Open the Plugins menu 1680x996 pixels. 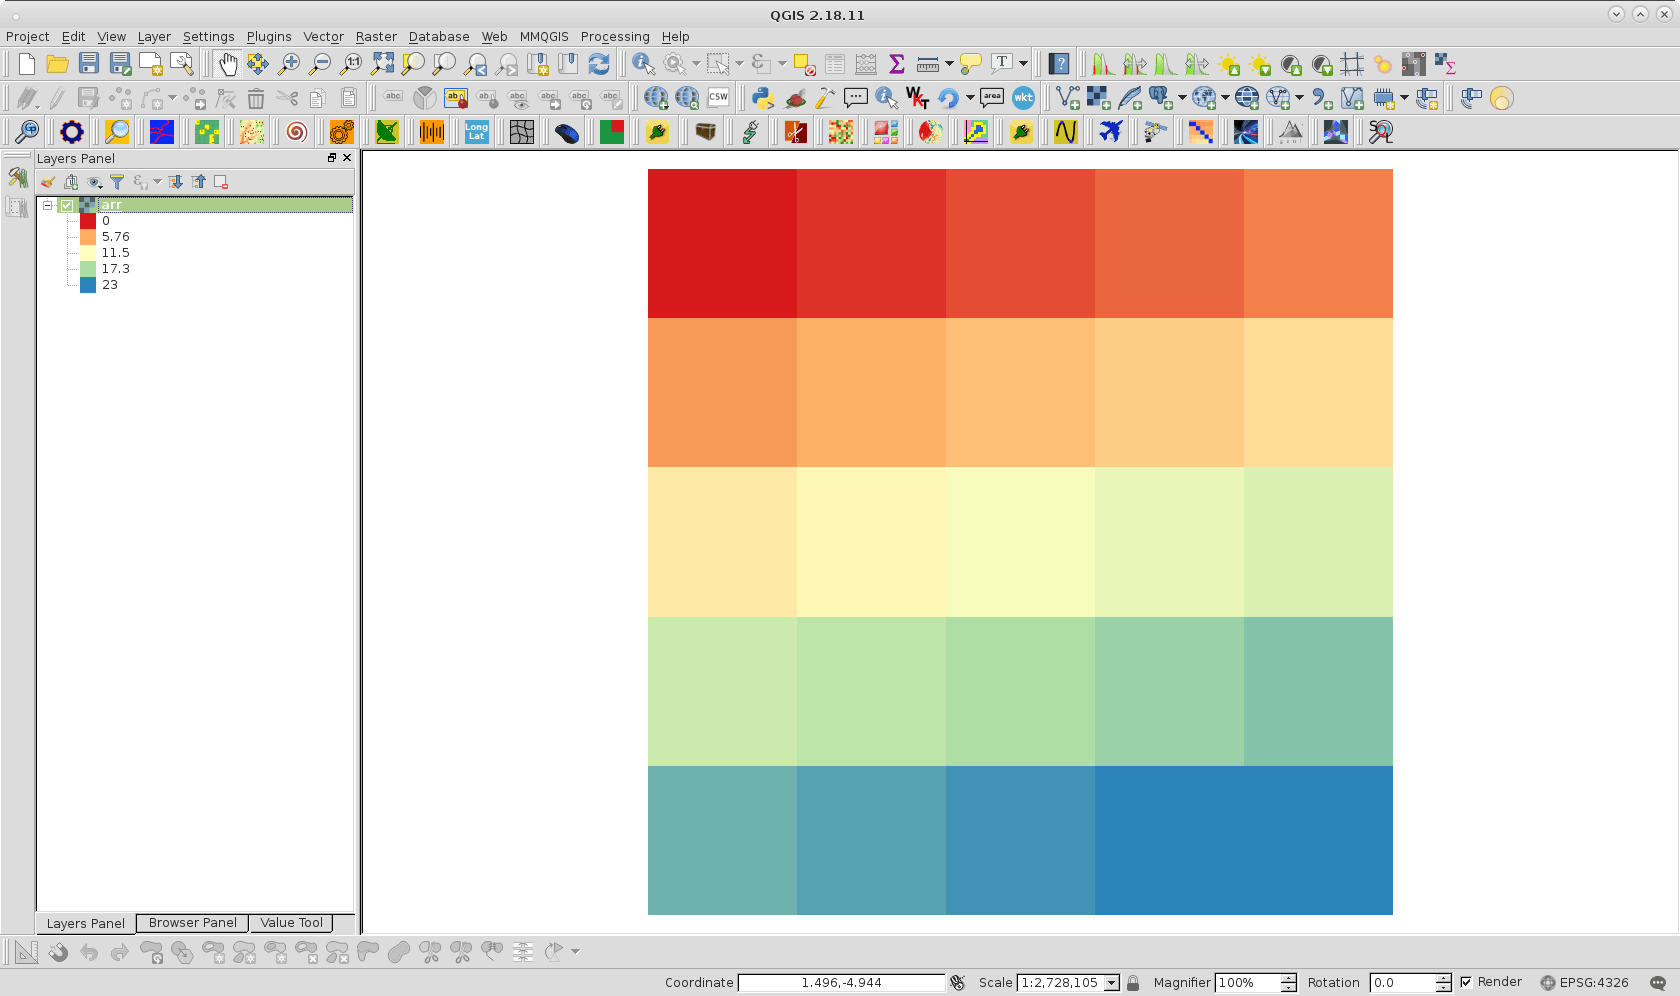269,37
